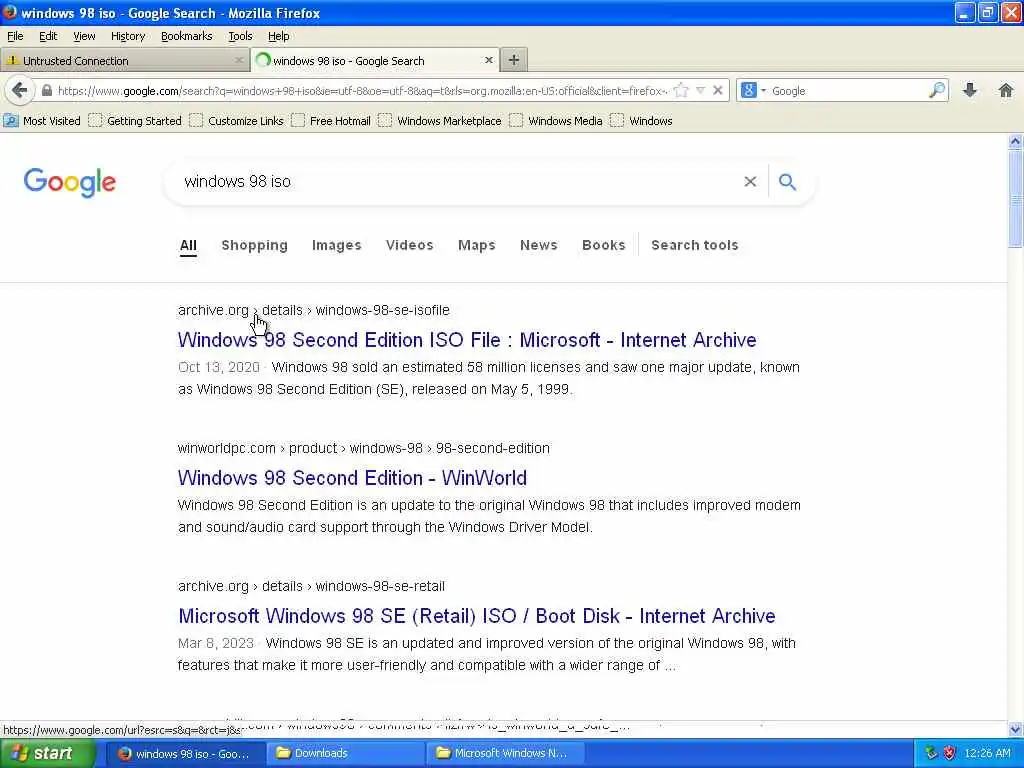
Task: Open the Bookmarks menu
Action: point(187,36)
